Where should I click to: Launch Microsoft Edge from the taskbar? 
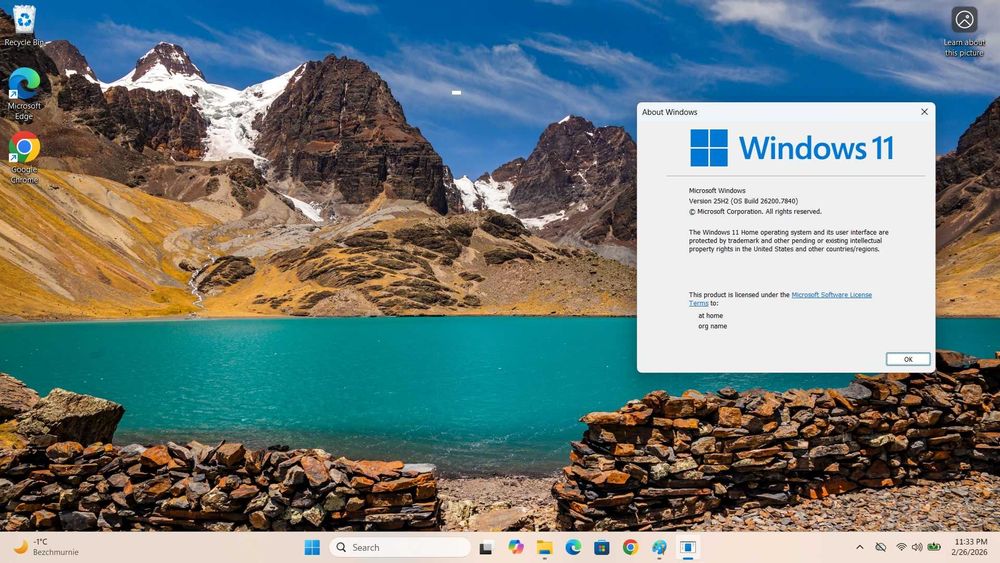click(x=573, y=547)
